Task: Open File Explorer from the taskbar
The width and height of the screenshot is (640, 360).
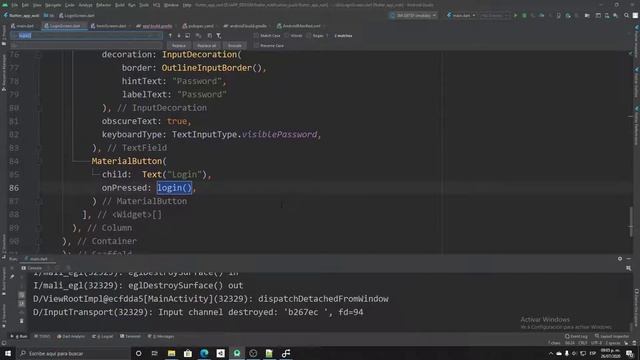Action: (x=171, y=353)
